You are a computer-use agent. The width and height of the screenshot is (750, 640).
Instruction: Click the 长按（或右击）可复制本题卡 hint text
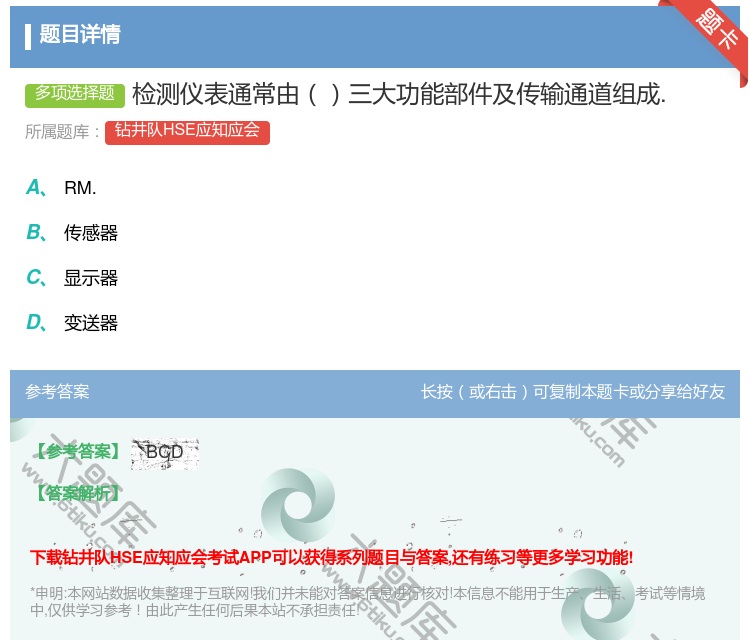click(573, 392)
